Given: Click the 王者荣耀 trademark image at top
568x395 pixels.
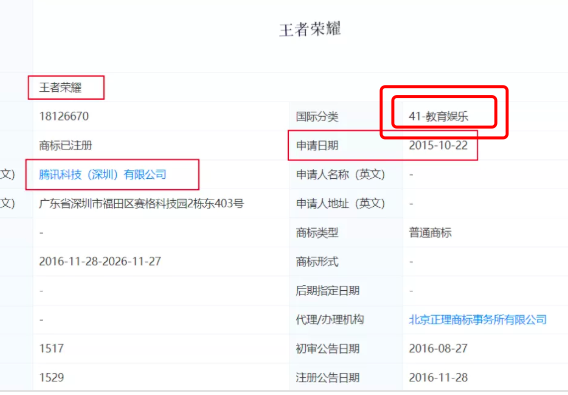Looking at the screenshot, I should click(310, 29).
